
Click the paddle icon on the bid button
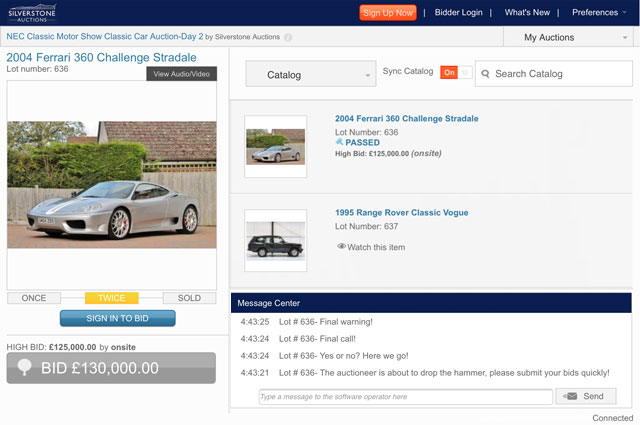24,367
